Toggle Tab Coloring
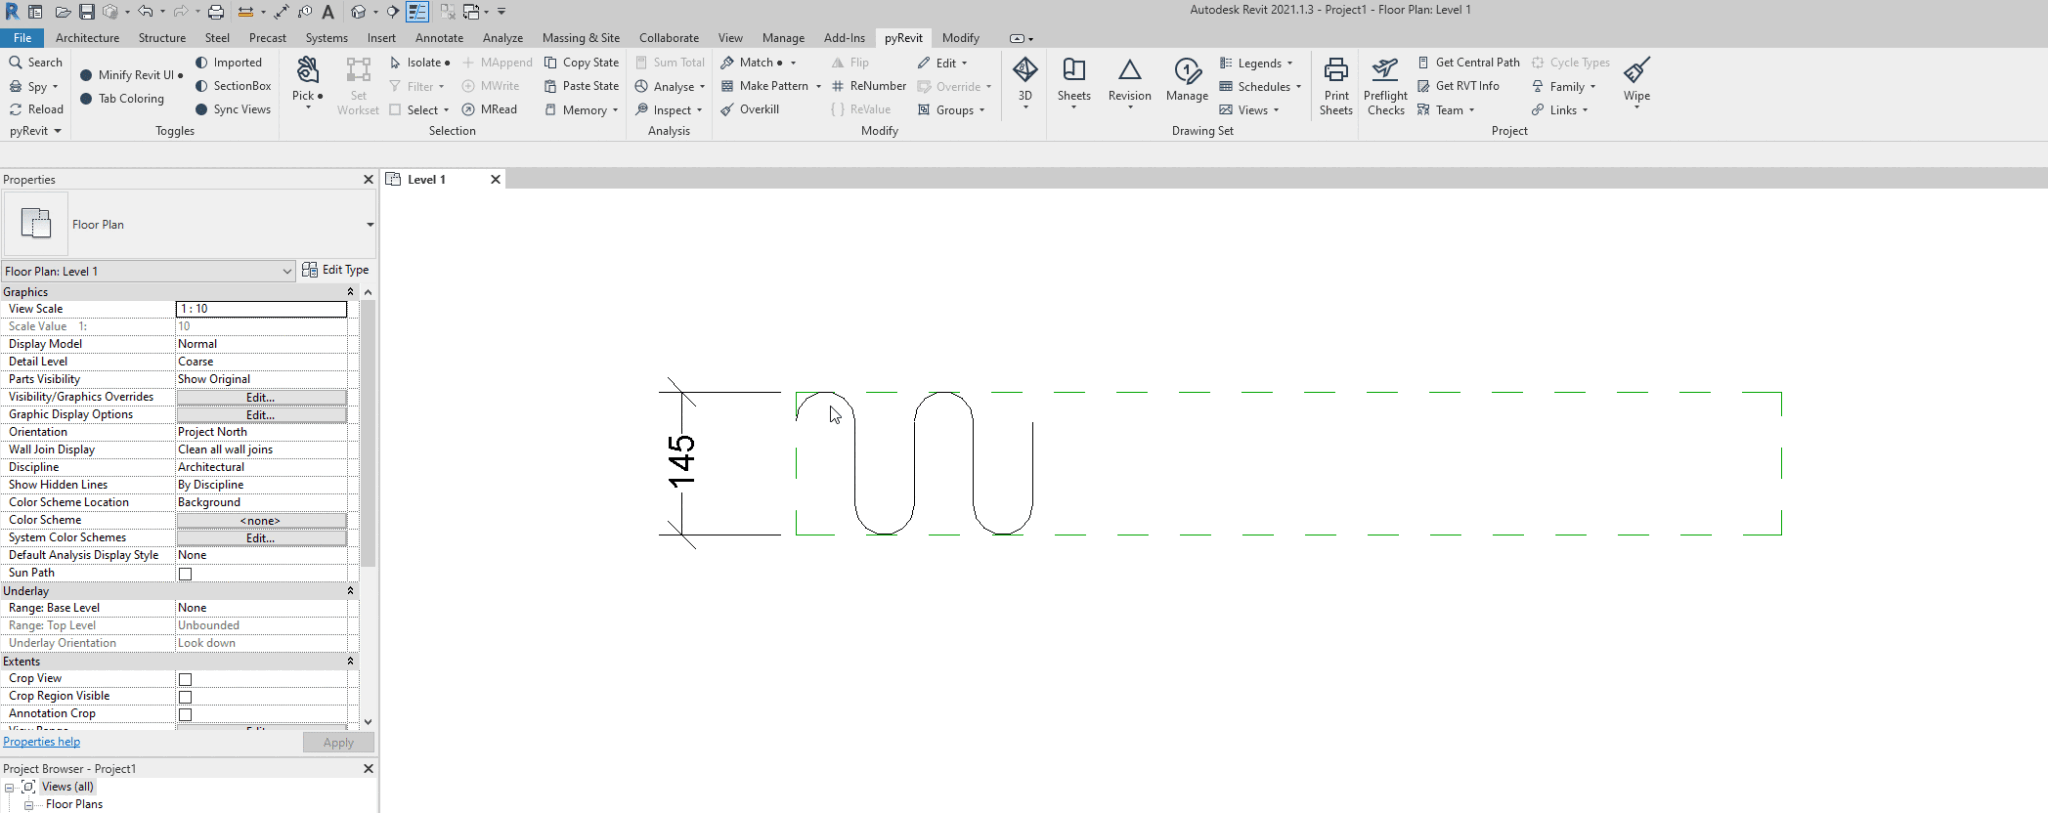Image resolution: width=2048 pixels, height=813 pixels. pyautogui.click(x=121, y=98)
